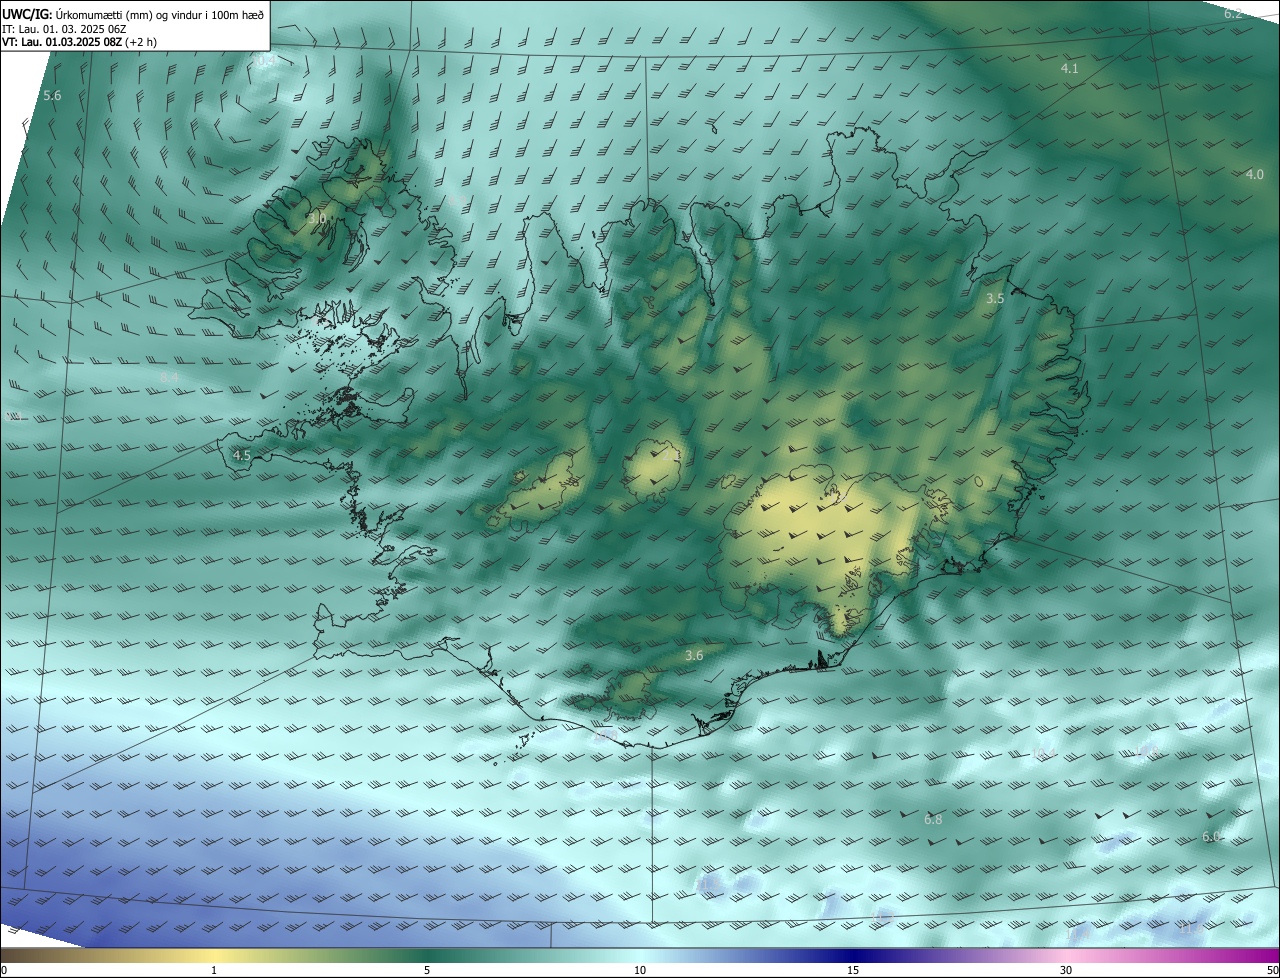Click the color scale tick label 50
This screenshot has width=1280, height=978.
(1272, 970)
